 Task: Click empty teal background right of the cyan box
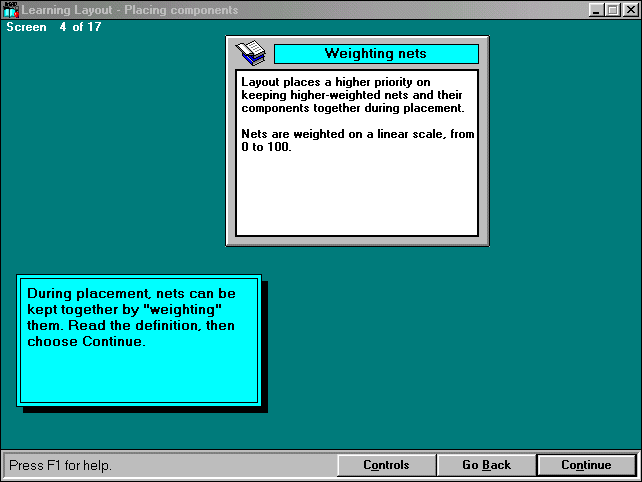(450, 340)
